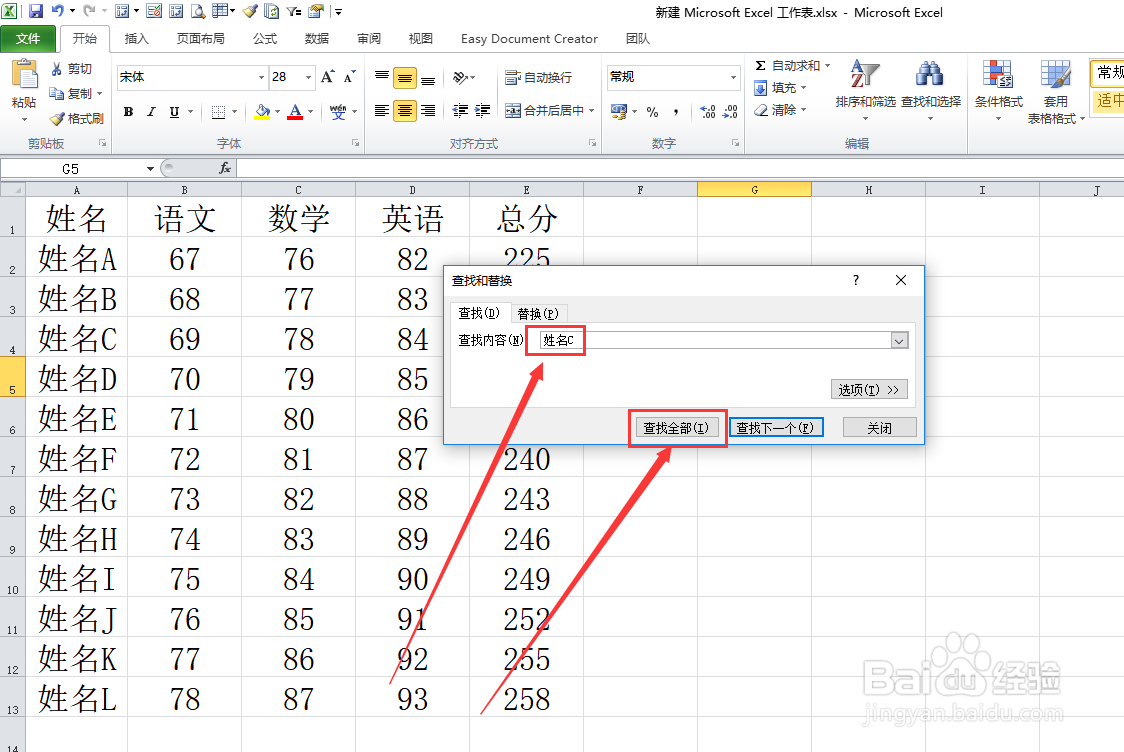This screenshot has width=1124, height=752.
Task: Open 排序和筛选 sort and filter
Action: point(865,89)
